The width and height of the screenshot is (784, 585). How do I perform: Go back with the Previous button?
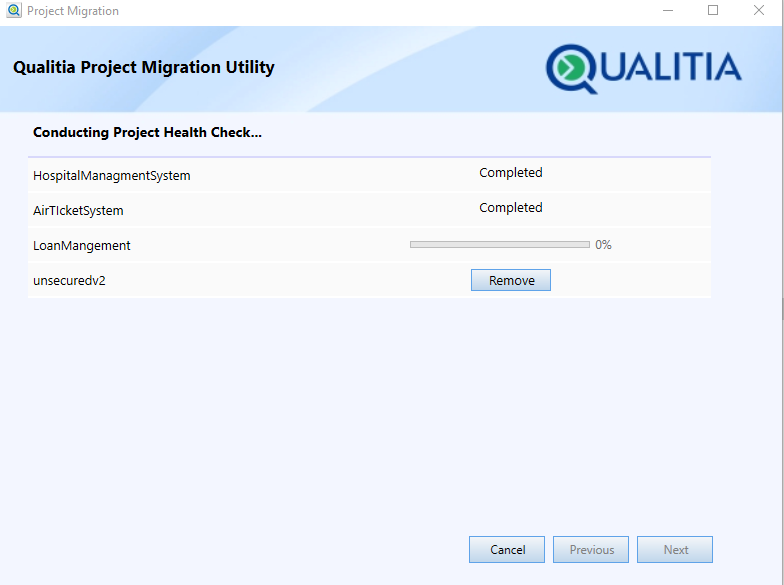pyautogui.click(x=591, y=550)
